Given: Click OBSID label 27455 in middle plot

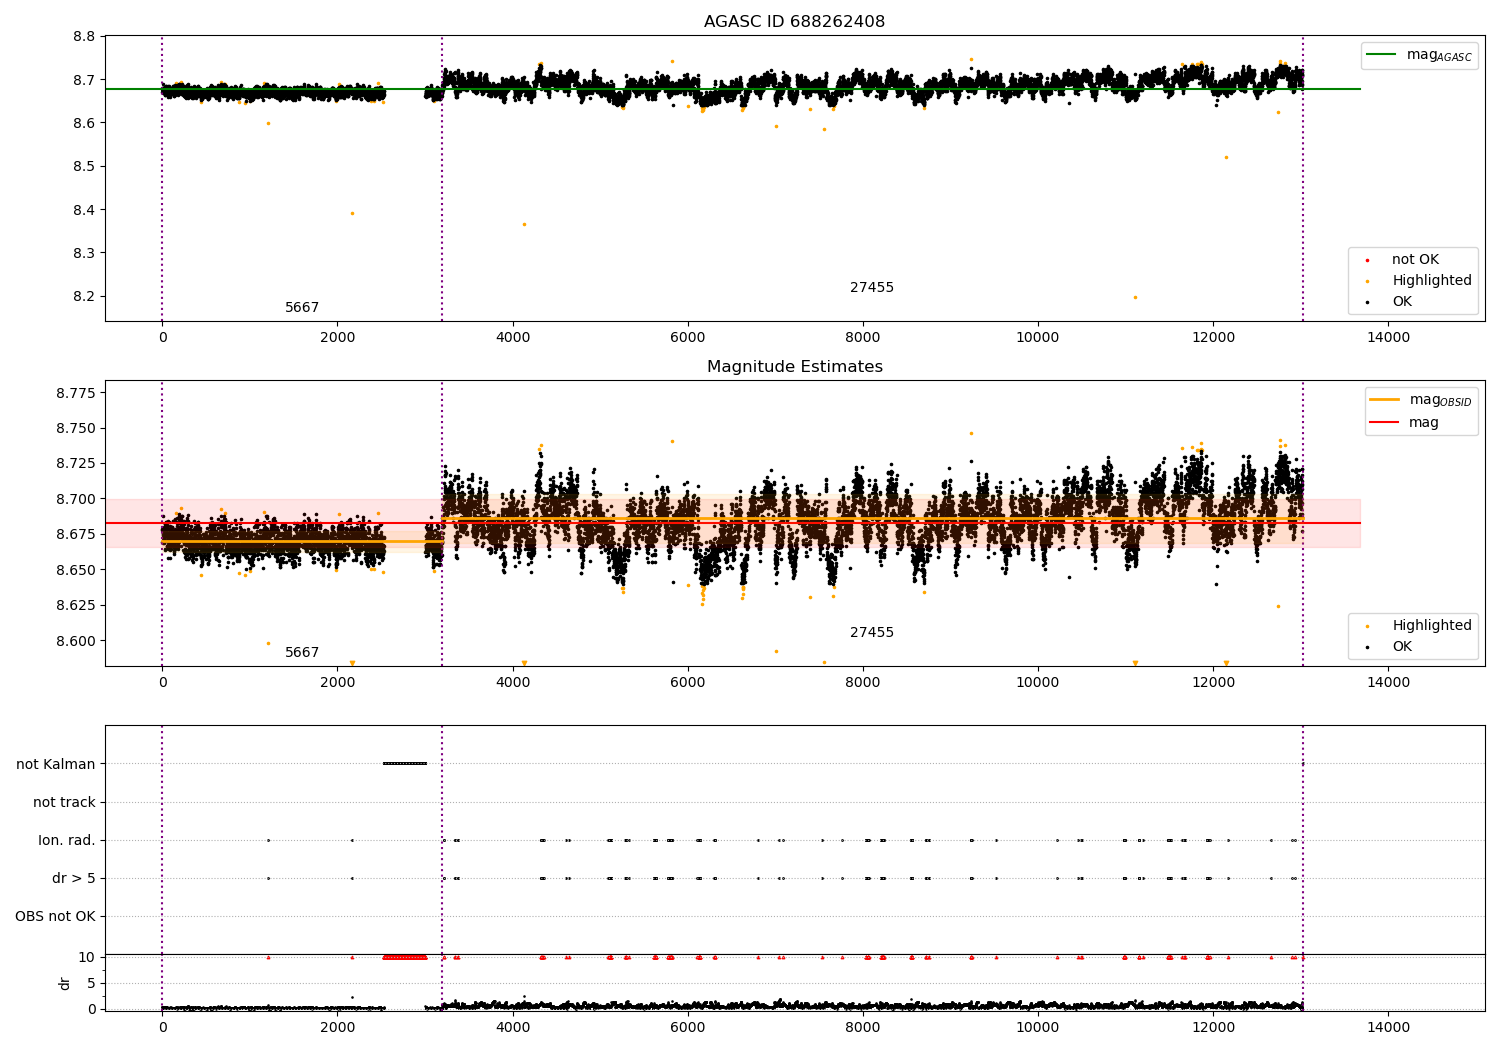Looking at the screenshot, I should click(872, 633).
